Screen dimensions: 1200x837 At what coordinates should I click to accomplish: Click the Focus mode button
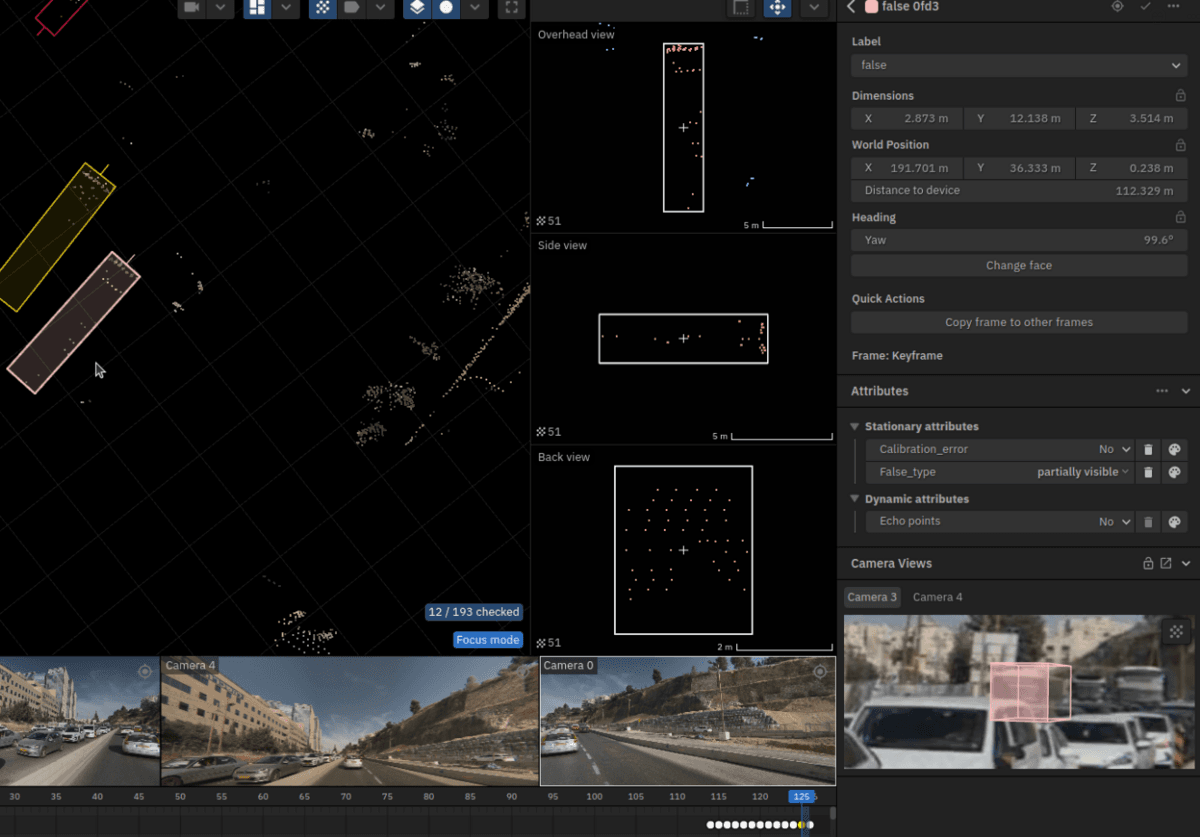[x=488, y=640]
